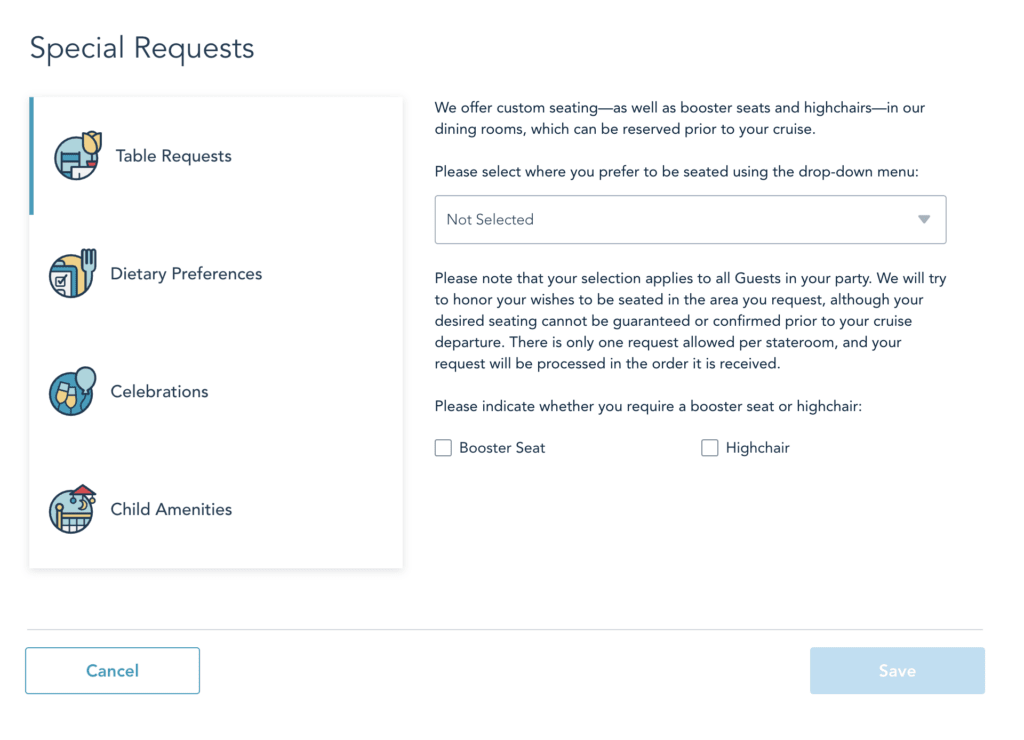Click the Highchair label text
Viewport: 1024px width, 740px height.
(757, 448)
